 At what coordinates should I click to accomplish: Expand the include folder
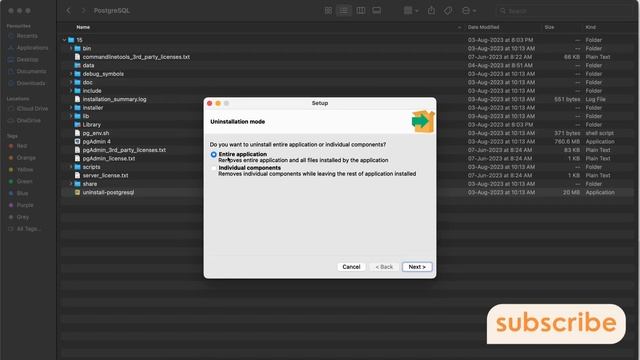(x=71, y=91)
